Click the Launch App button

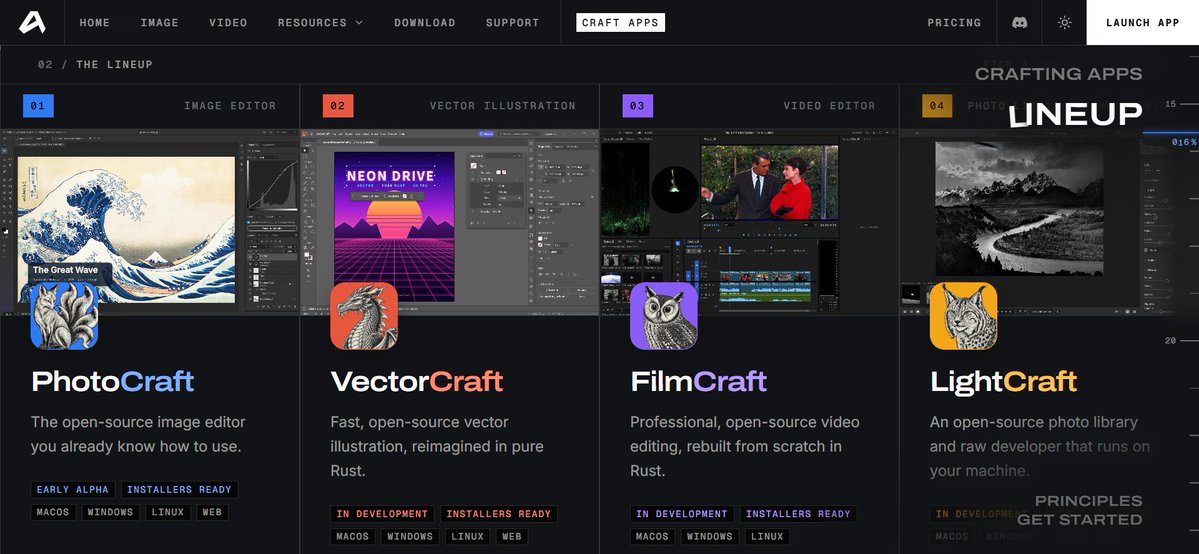coord(1142,23)
